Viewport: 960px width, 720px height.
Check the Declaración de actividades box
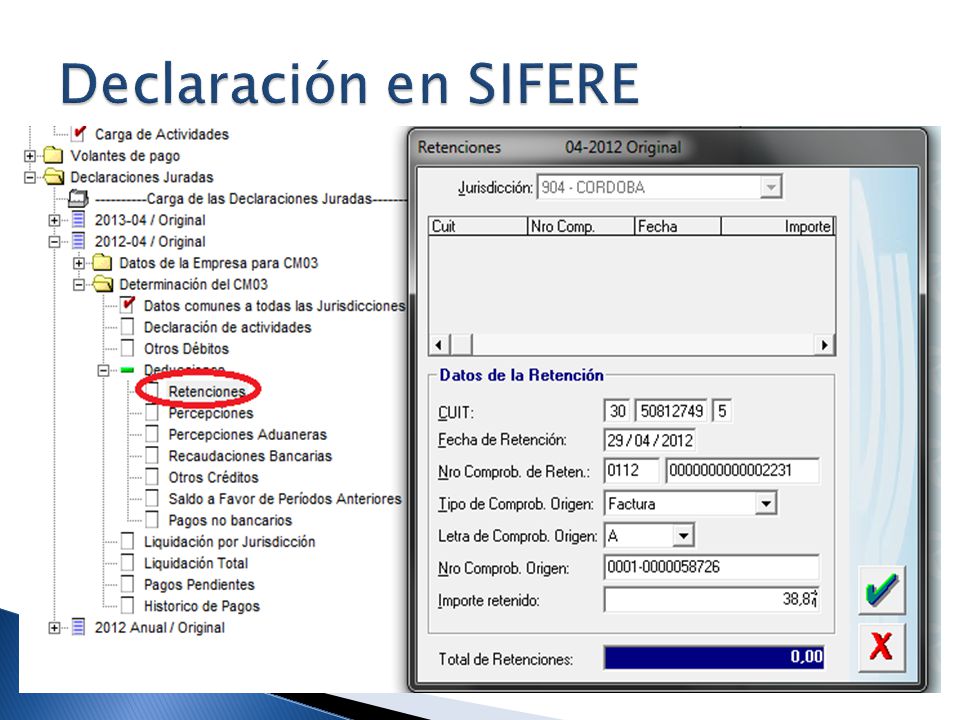click(x=127, y=327)
